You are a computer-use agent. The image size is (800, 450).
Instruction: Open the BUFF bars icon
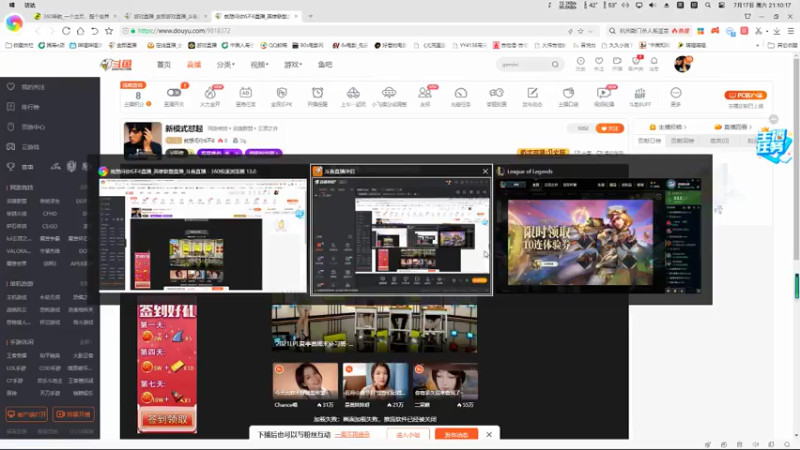640,95
